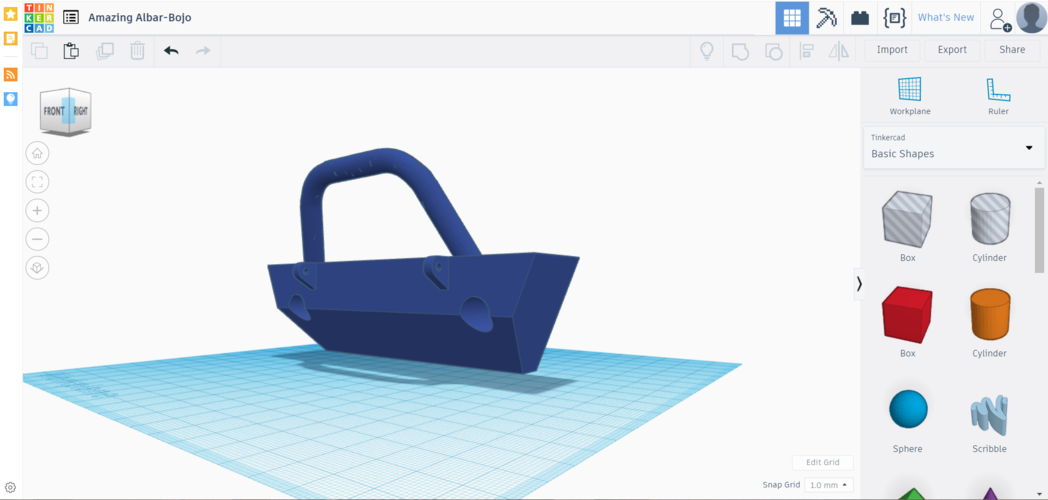Click the Copy icon in toolbar

39,51
